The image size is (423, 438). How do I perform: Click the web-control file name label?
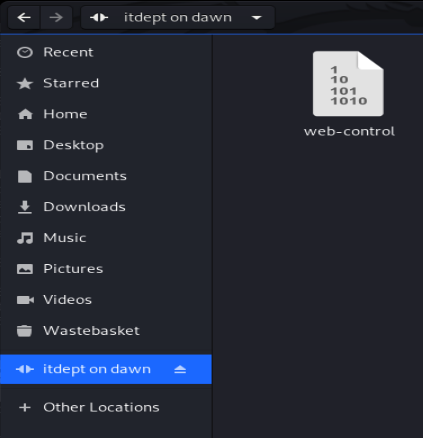tap(349, 131)
